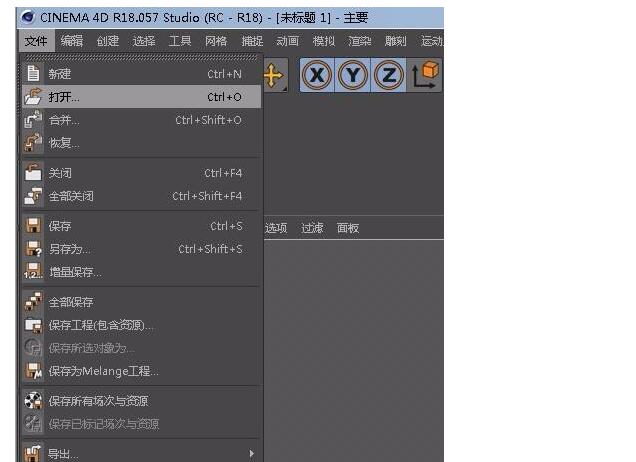Choose 全部保存 menu entry
Image resolution: width=636 pixels, height=462 pixels.
142,302
